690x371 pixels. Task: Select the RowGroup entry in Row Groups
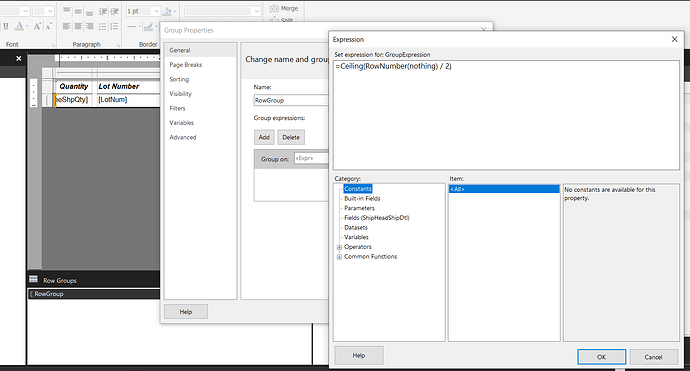click(x=94, y=294)
